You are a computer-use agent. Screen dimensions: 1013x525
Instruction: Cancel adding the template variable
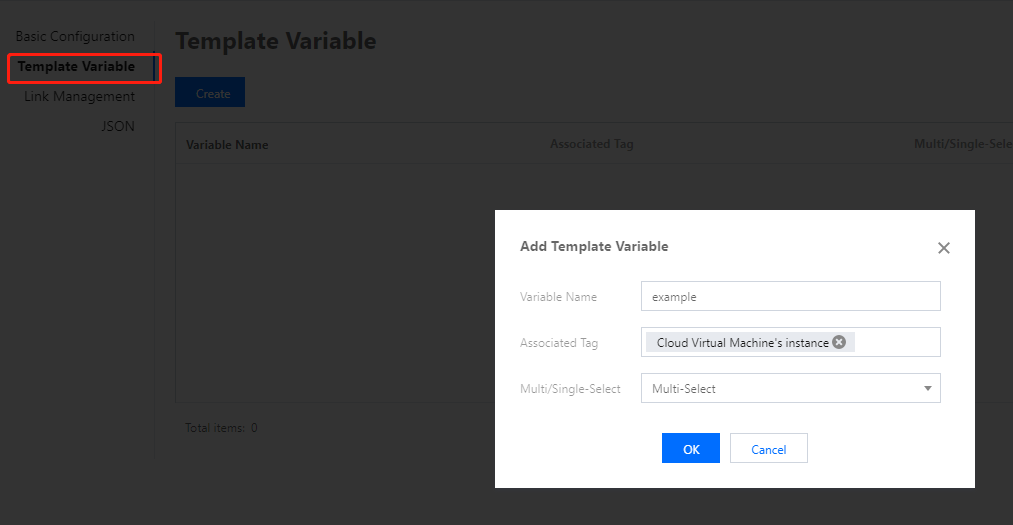(768, 449)
